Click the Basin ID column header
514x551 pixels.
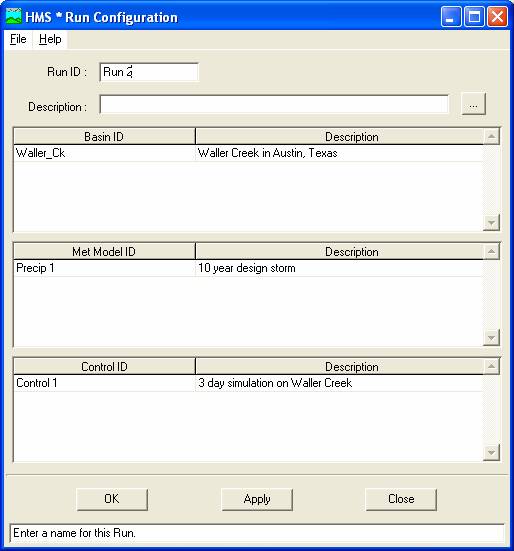(104, 136)
